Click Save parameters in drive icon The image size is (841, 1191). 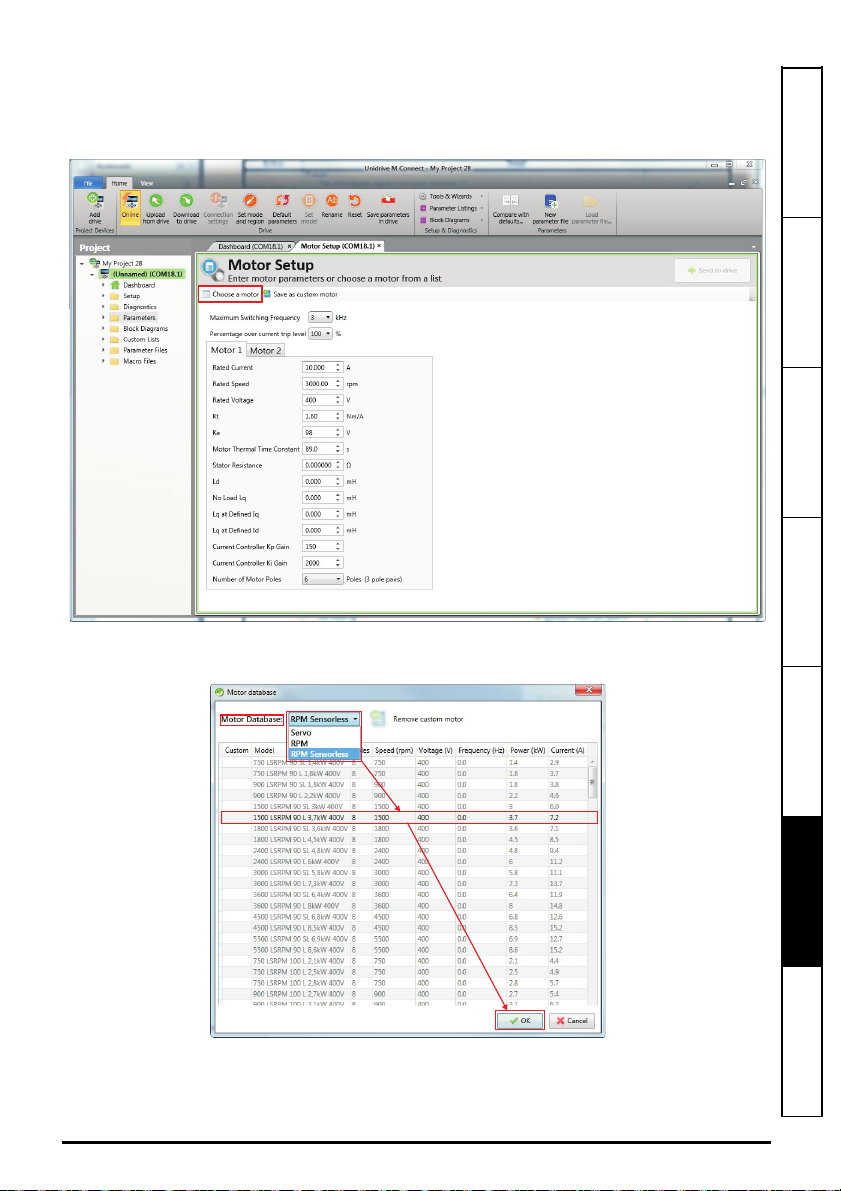(388, 201)
